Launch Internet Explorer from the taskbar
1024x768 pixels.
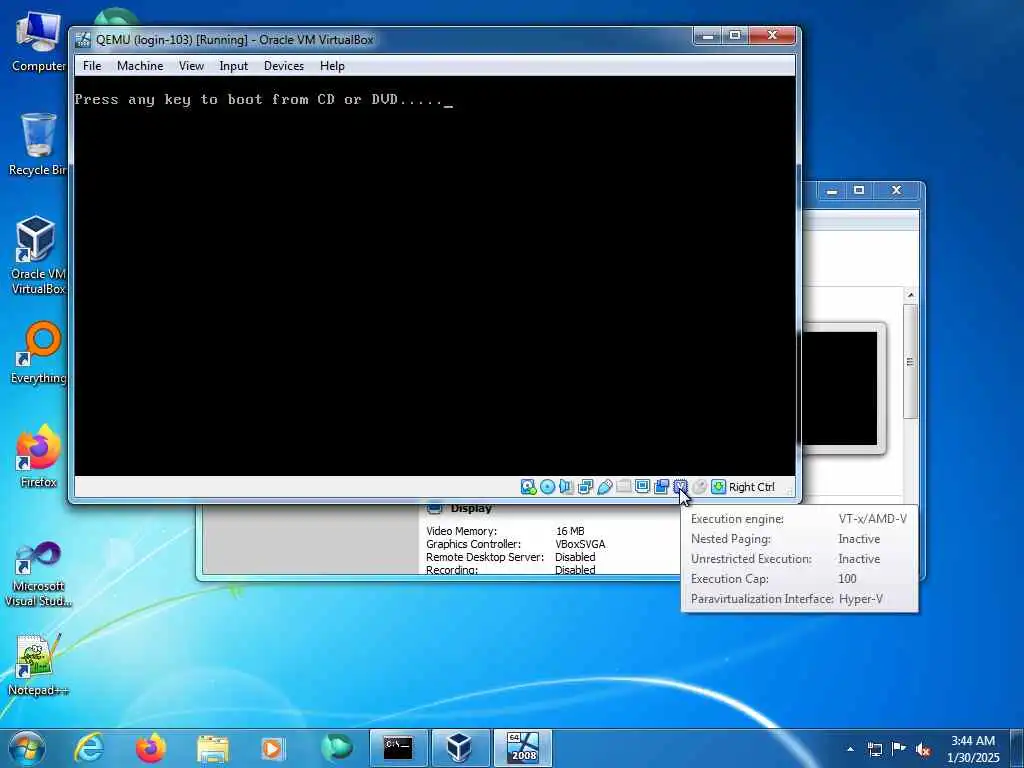coord(89,748)
